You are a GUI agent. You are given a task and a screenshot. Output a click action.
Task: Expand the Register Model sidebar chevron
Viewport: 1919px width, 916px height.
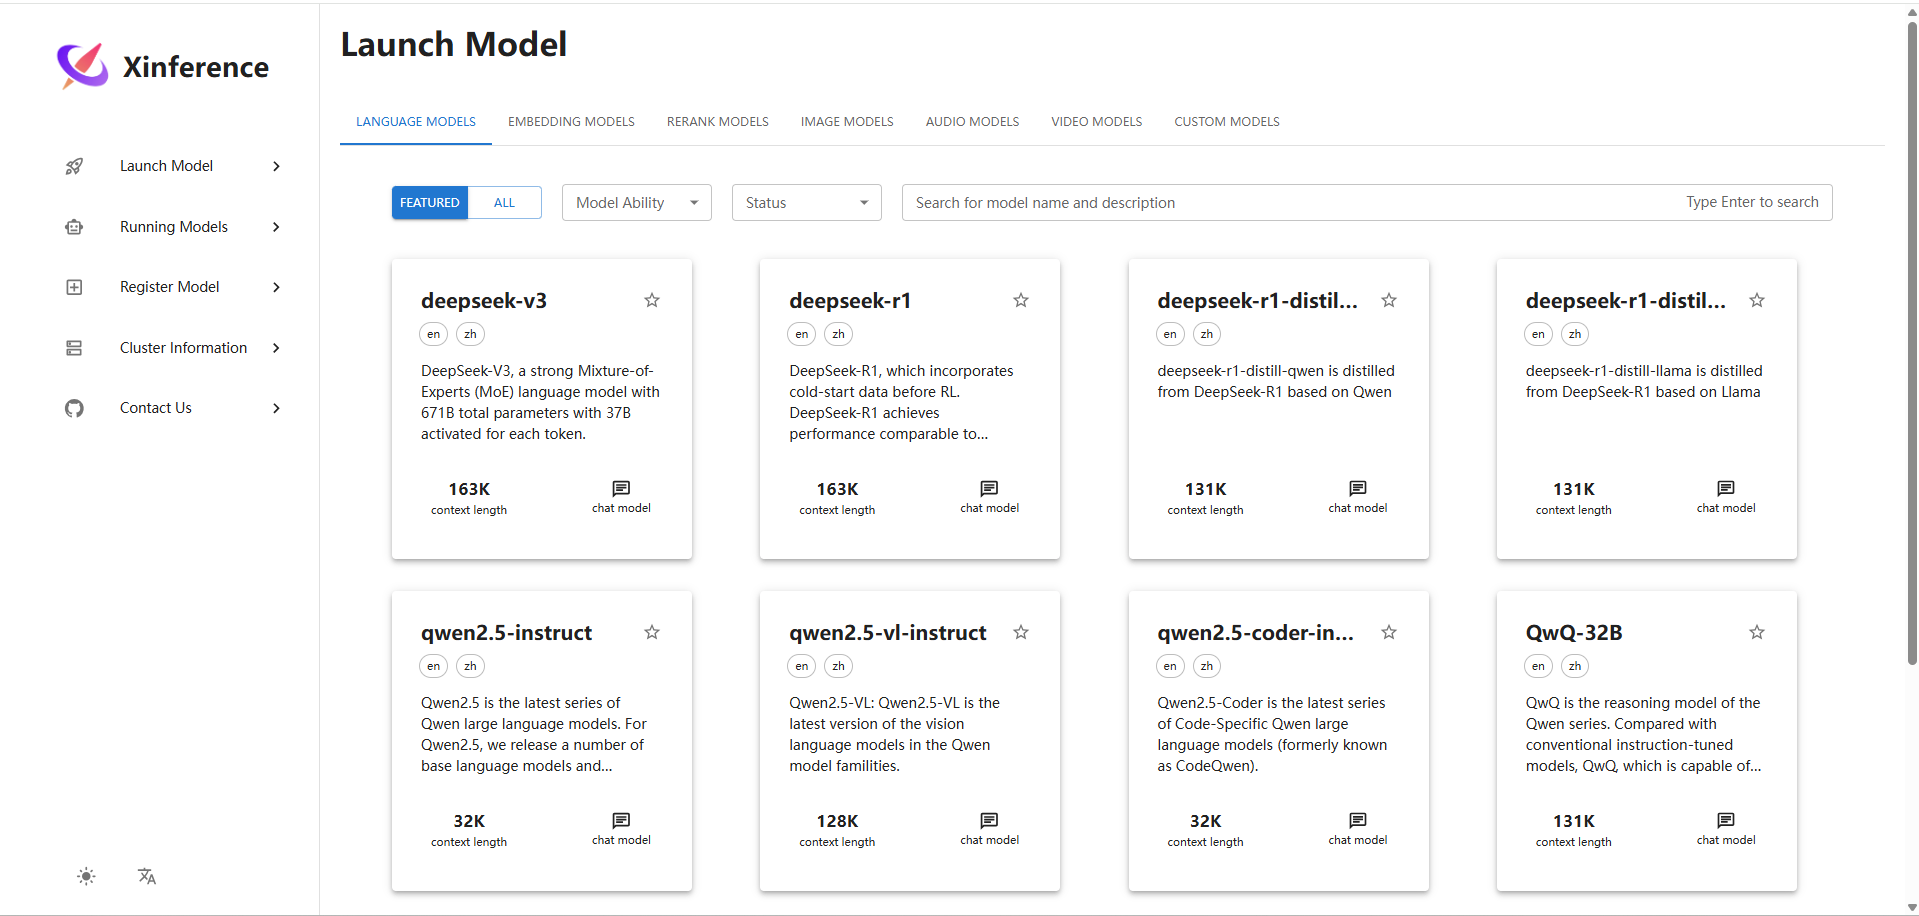[276, 287]
